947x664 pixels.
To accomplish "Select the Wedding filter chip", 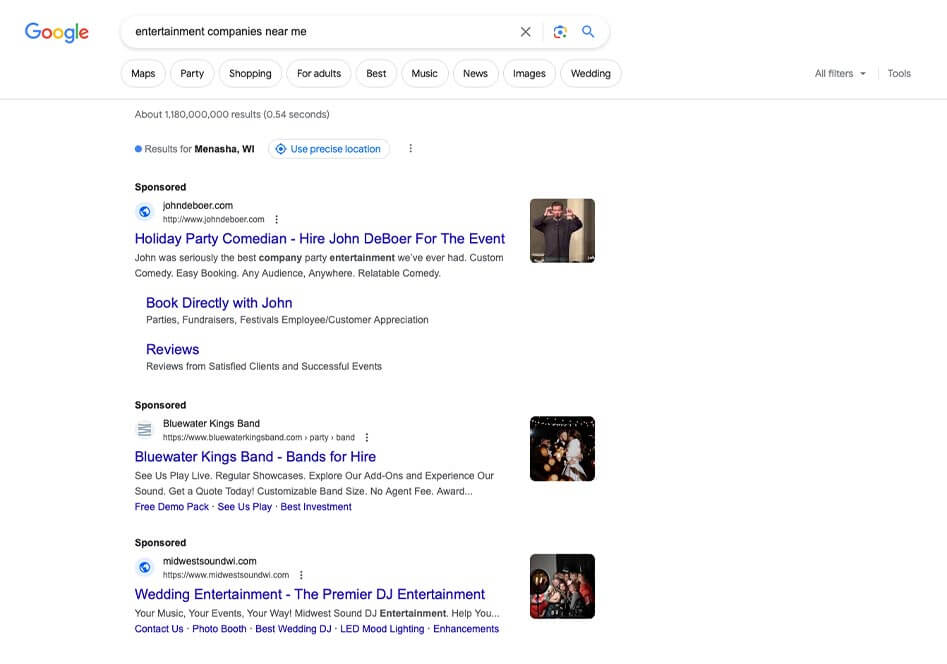I will [x=590, y=74].
